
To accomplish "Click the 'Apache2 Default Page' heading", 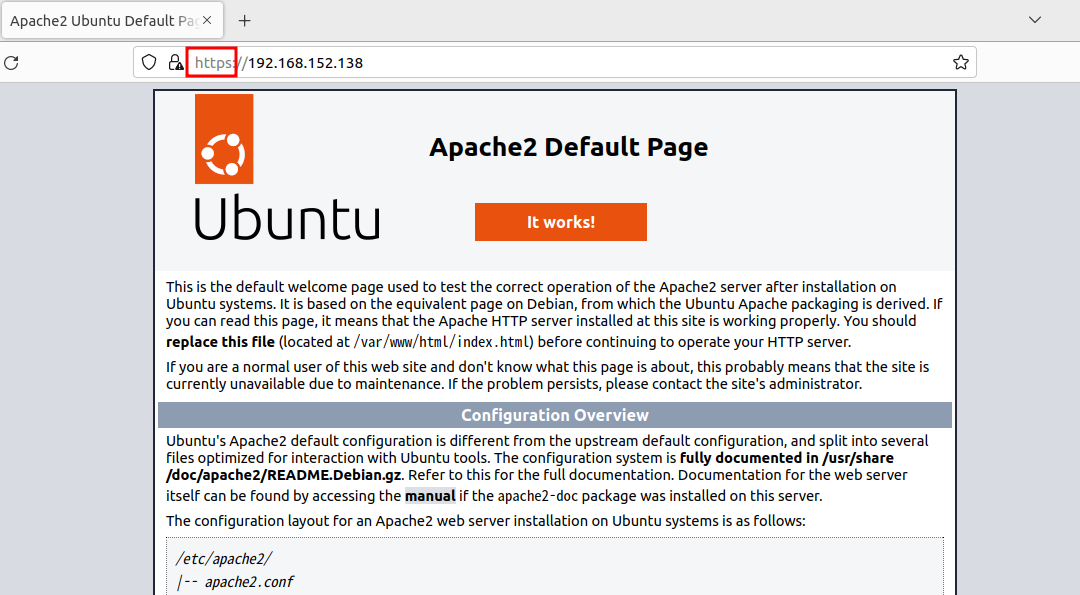I will coord(568,147).
